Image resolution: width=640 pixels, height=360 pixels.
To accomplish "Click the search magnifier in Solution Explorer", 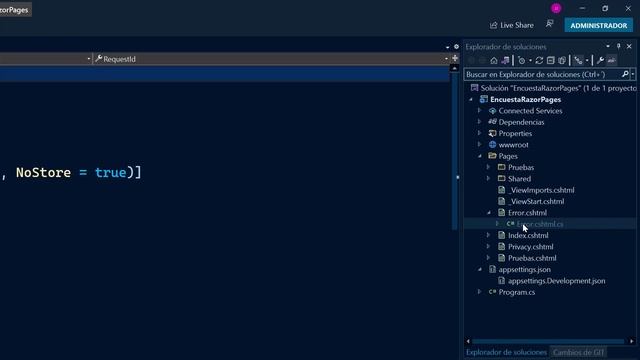I will pos(625,74).
